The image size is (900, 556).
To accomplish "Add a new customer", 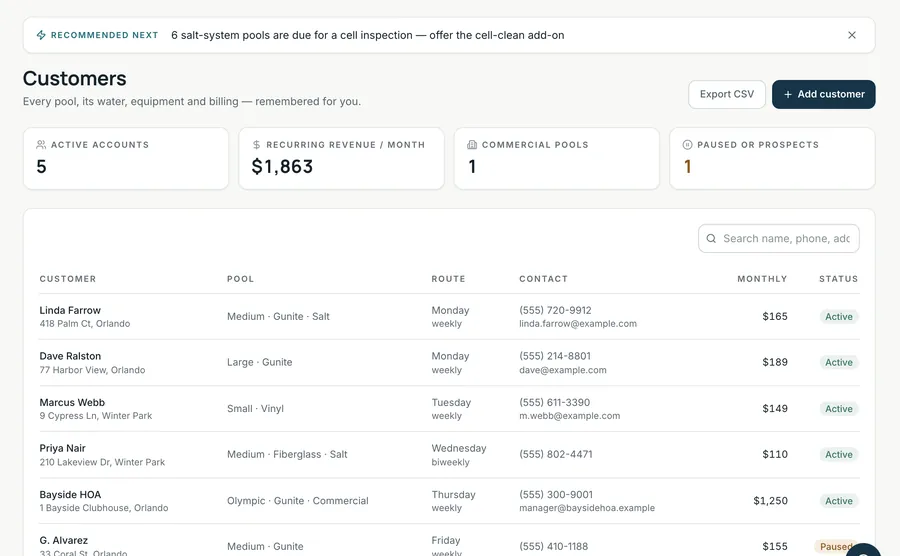I will [x=823, y=94].
